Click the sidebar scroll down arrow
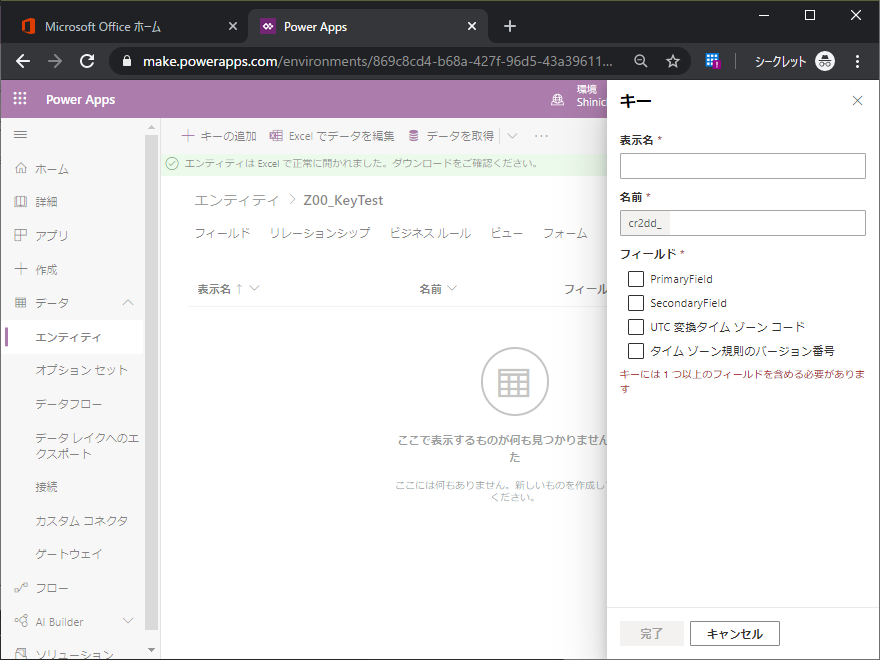Image resolution: width=880 pixels, height=660 pixels. click(152, 650)
